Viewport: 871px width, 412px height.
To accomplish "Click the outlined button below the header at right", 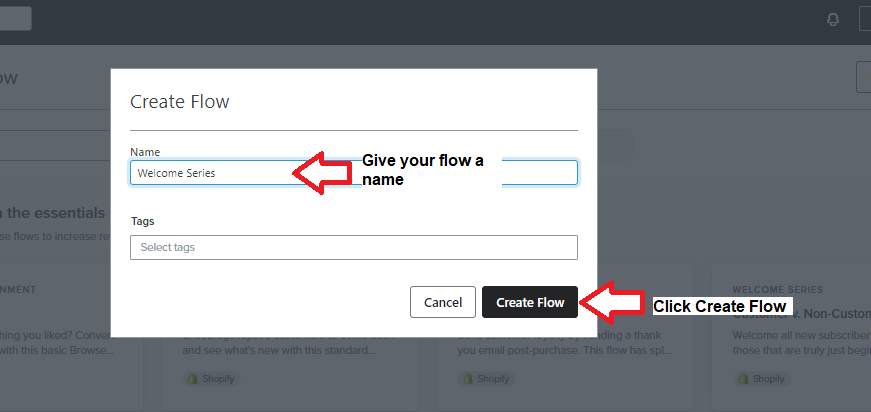I will (864, 78).
